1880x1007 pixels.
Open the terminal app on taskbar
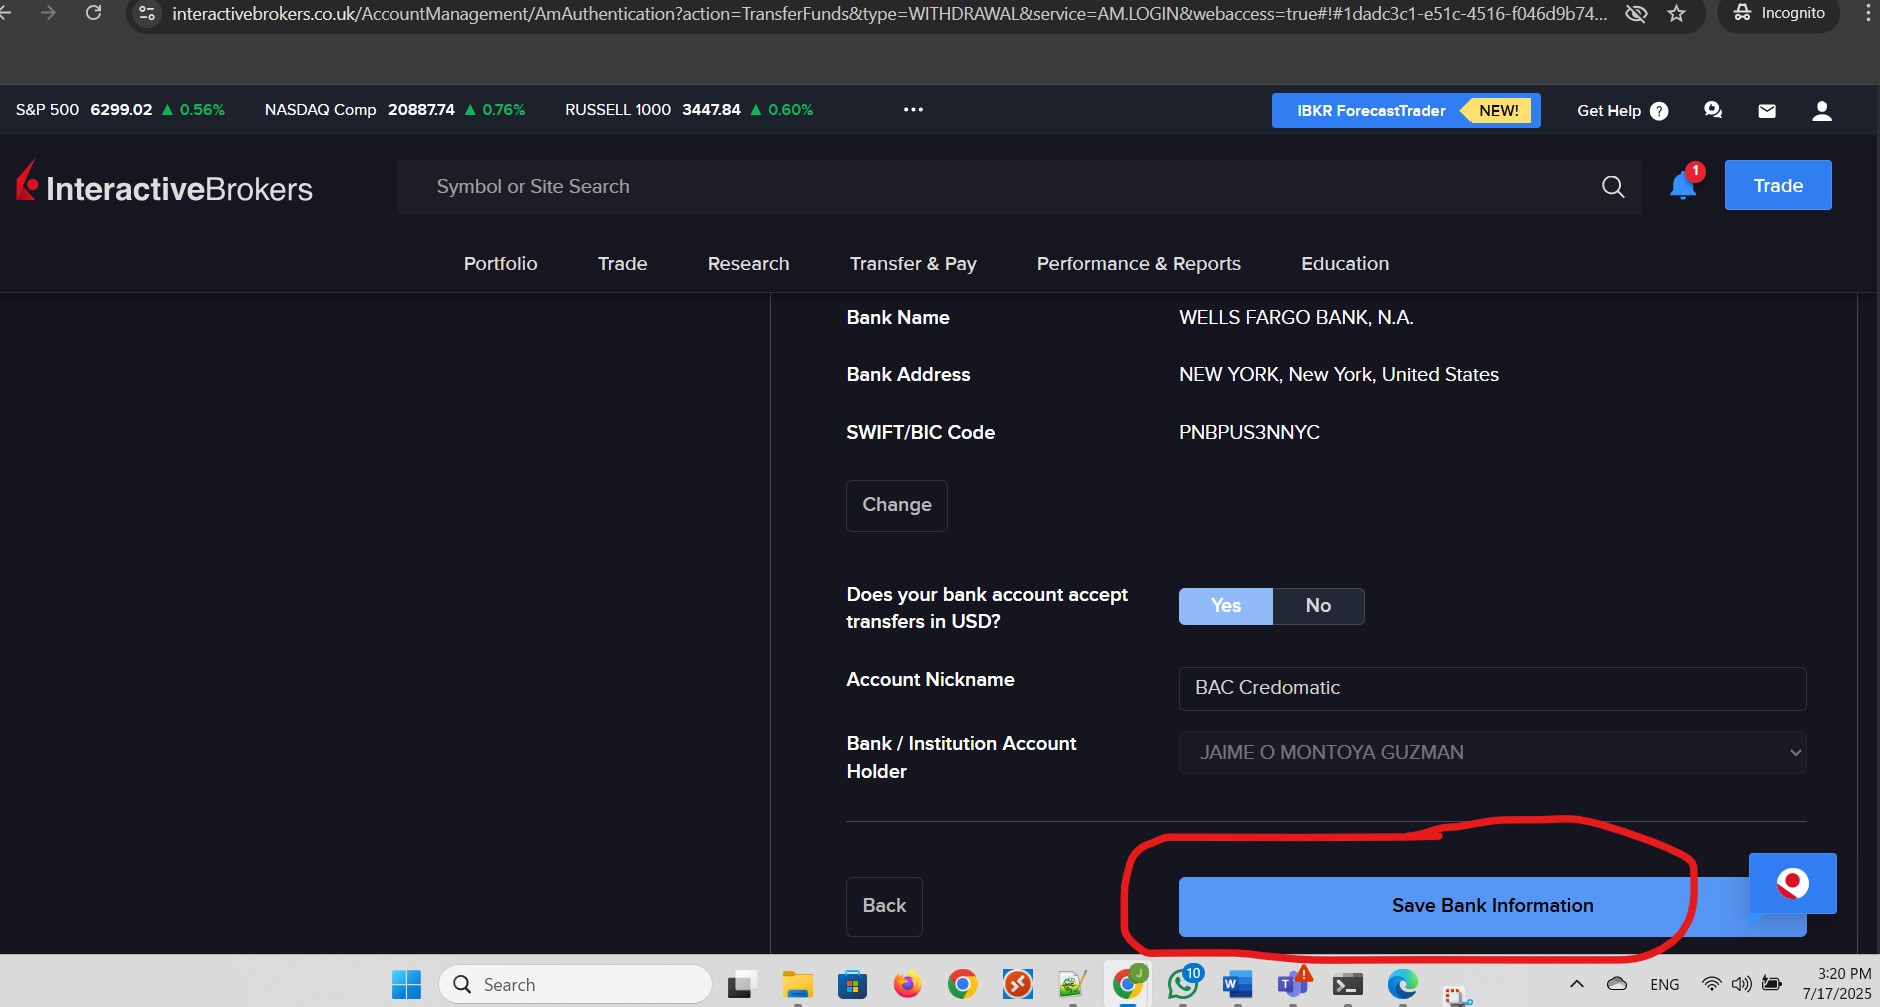click(1347, 985)
